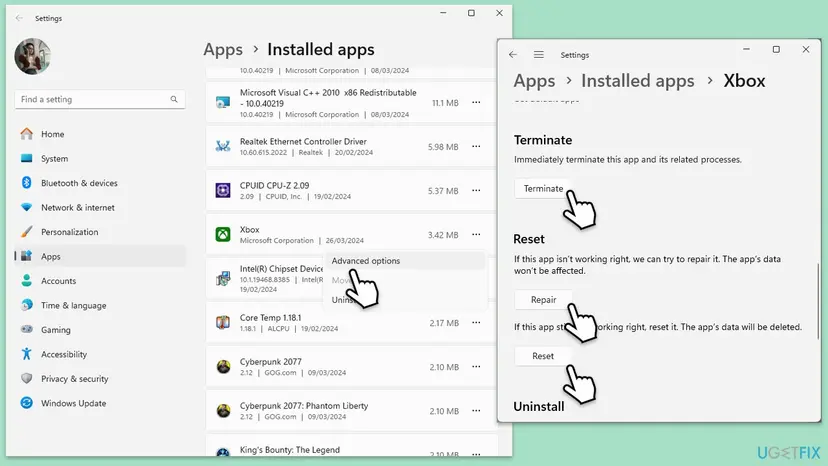The image size is (828, 466).
Task: Click the Windows Update sync icon
Action: pos(26,403)
